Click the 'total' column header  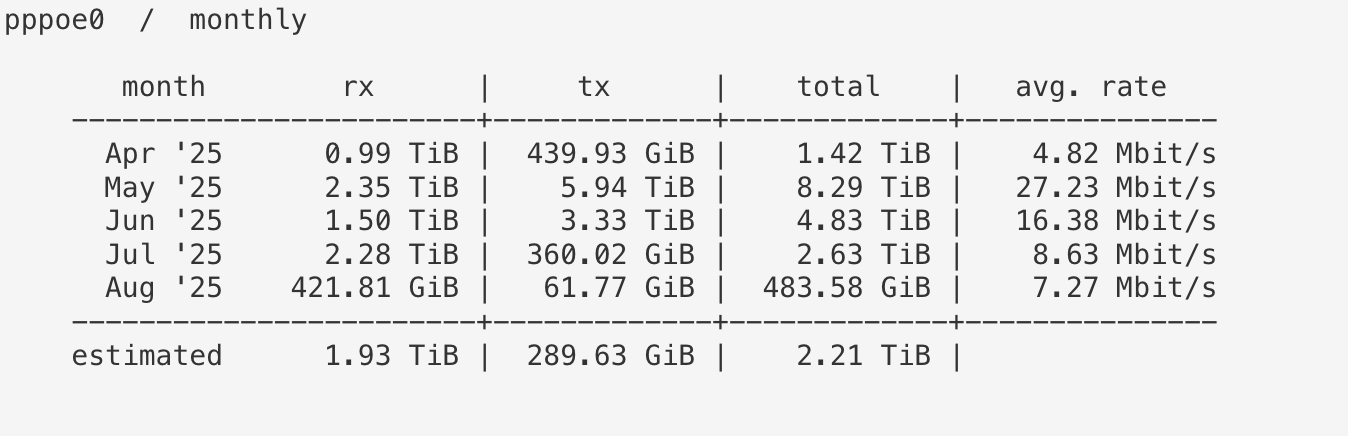838,87
